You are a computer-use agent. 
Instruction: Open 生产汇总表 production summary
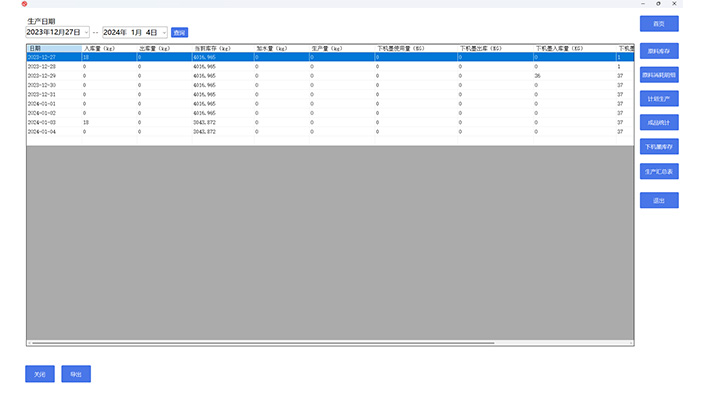[659, 171]
